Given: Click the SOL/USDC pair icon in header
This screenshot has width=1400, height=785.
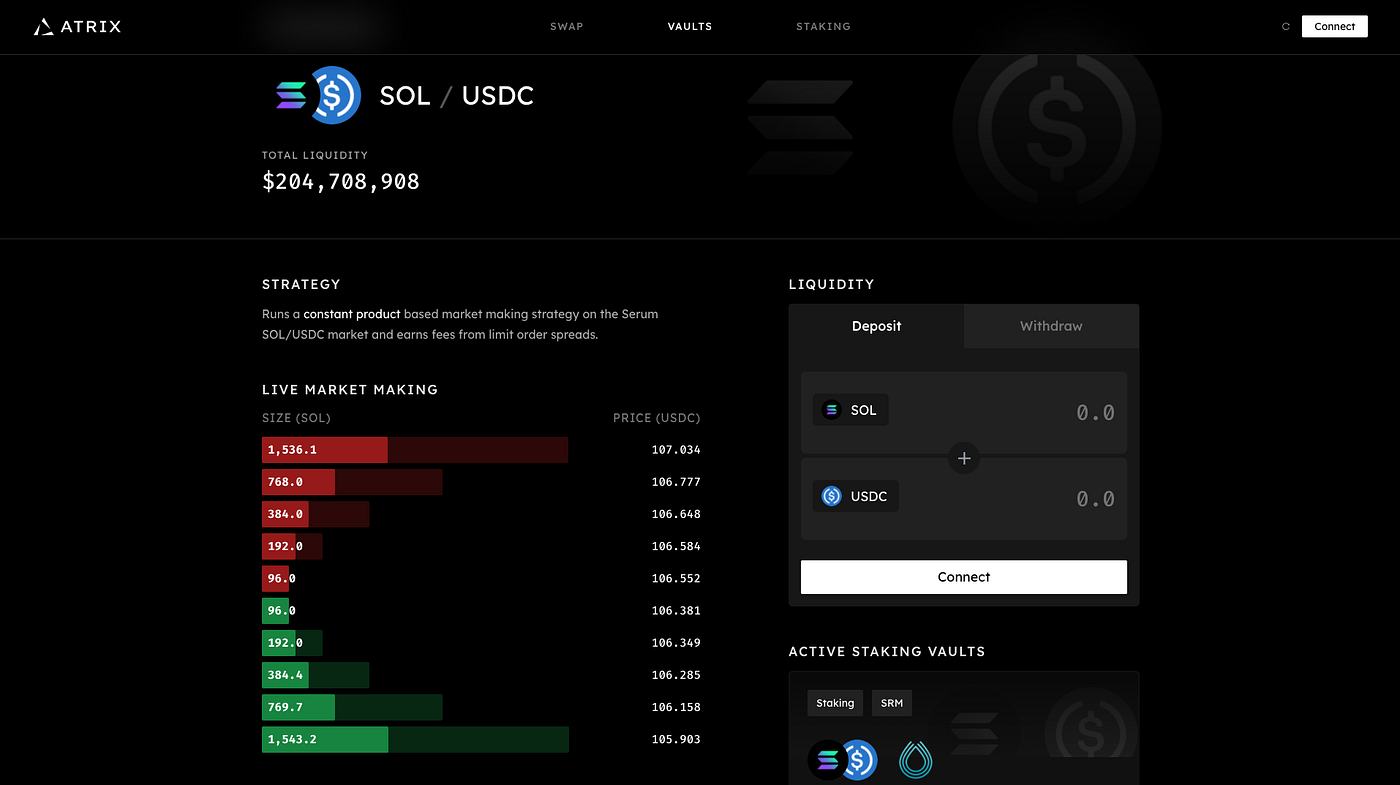Looking at the screenshot, I should (x=319, y=95).
